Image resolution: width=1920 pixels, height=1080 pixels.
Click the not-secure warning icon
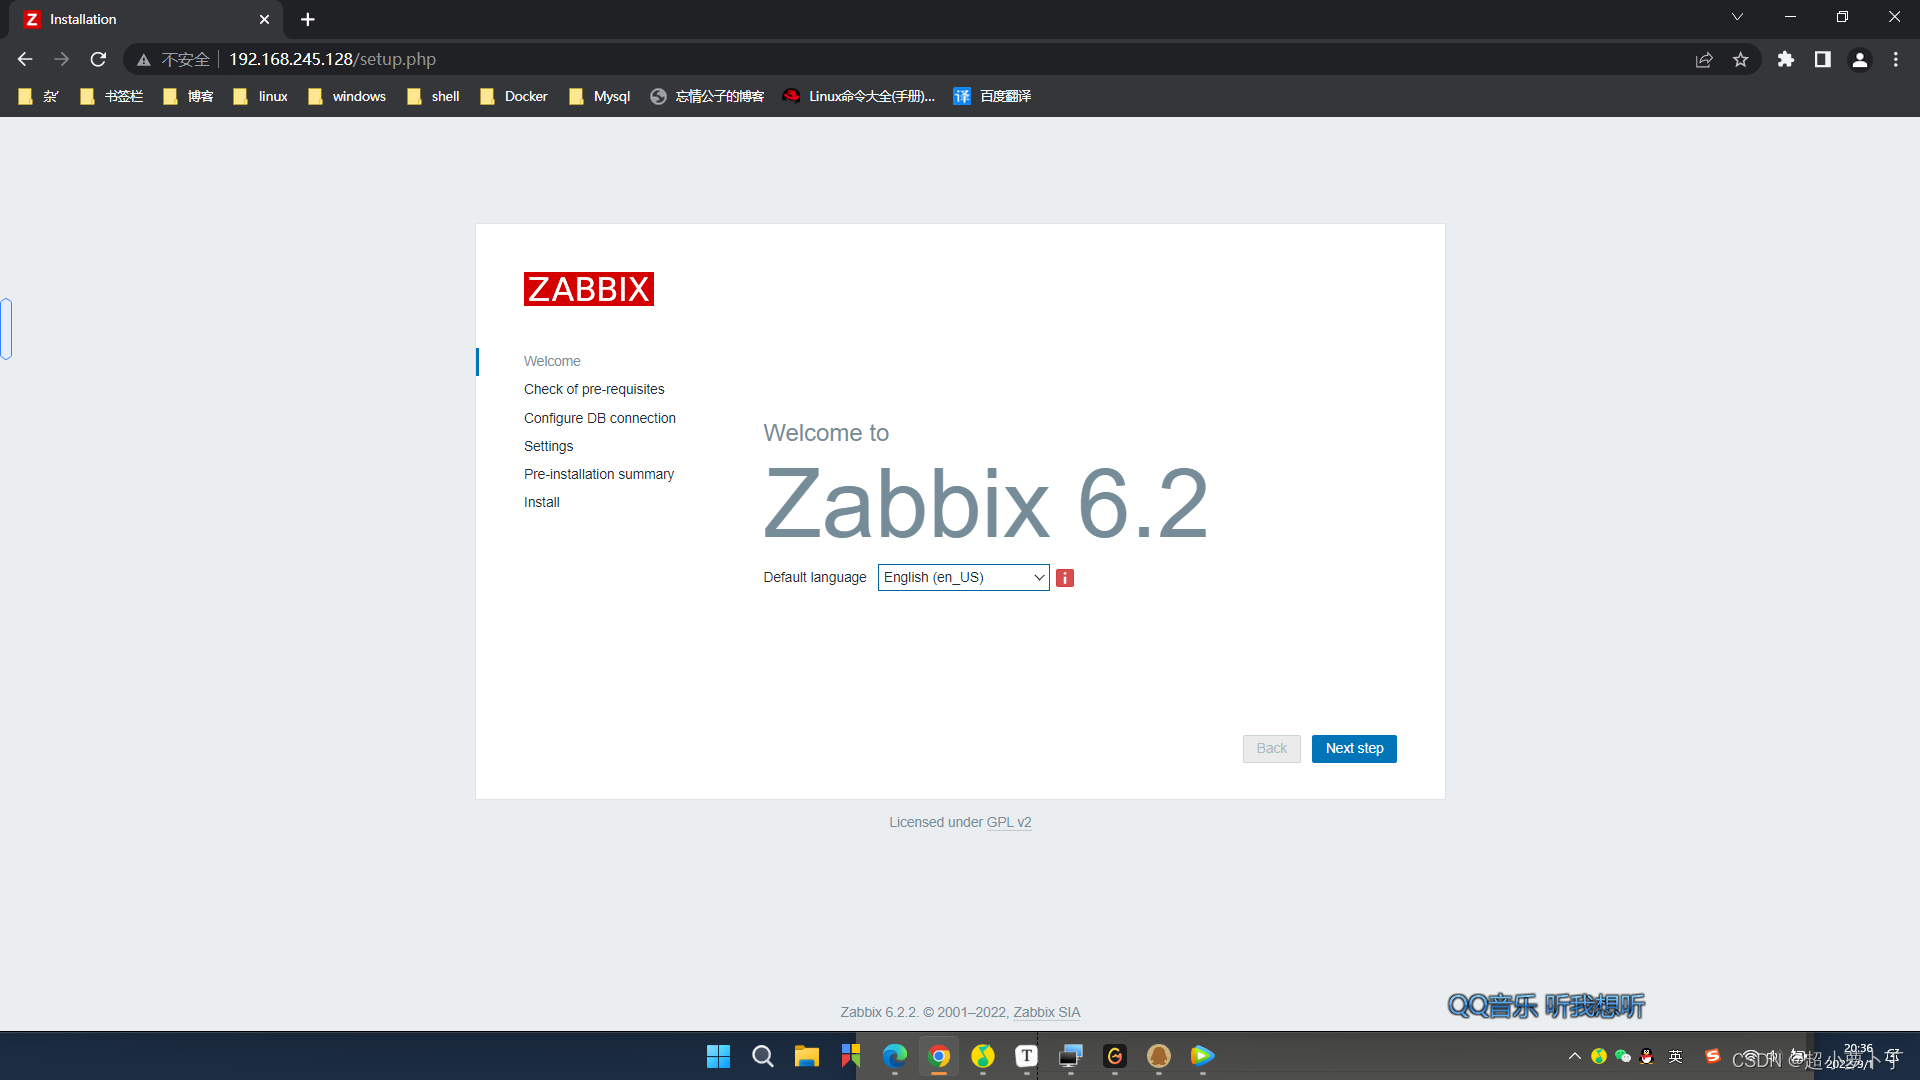click(x=144, y=60)
